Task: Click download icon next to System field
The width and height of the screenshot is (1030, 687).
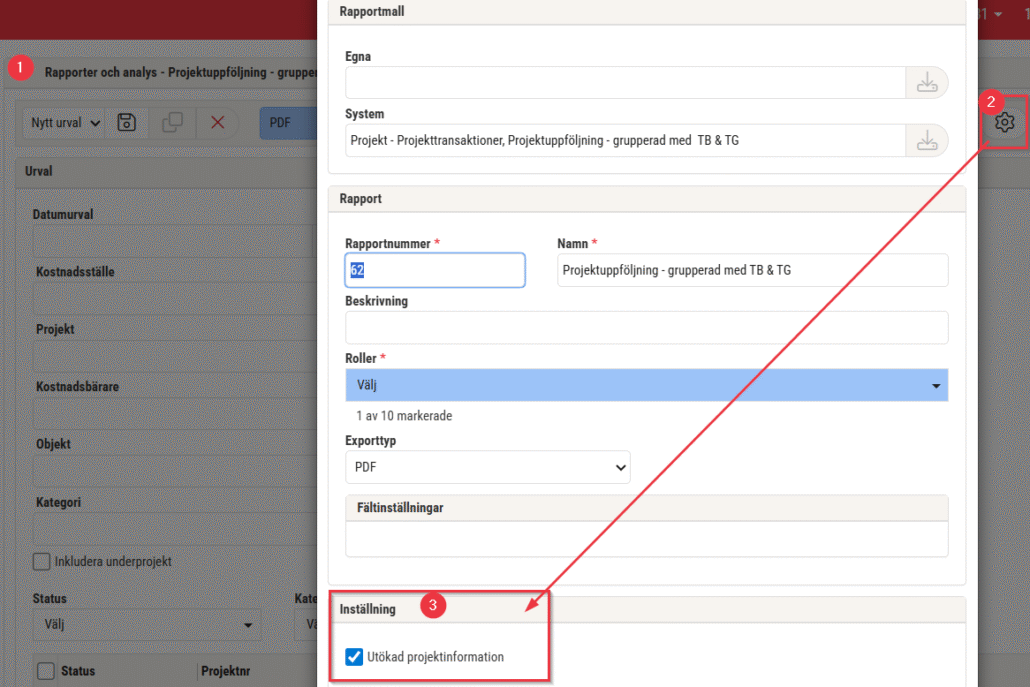Action: click(x=927, y=141)
